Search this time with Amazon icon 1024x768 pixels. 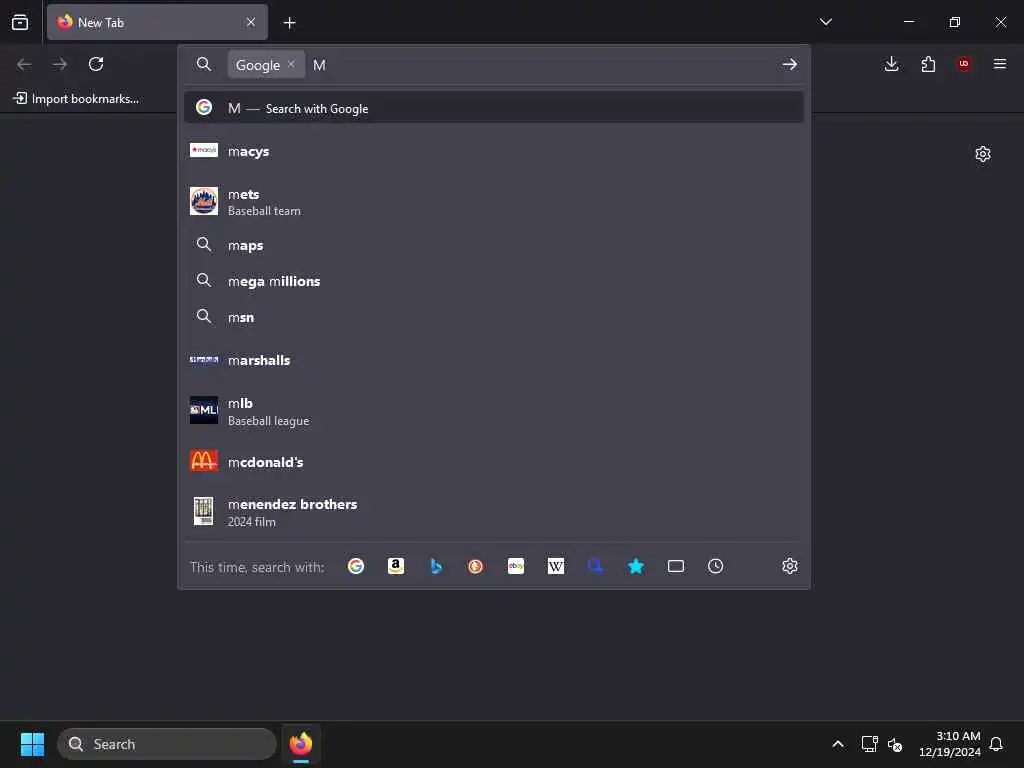pyautogui.click(x=396, y=566)
